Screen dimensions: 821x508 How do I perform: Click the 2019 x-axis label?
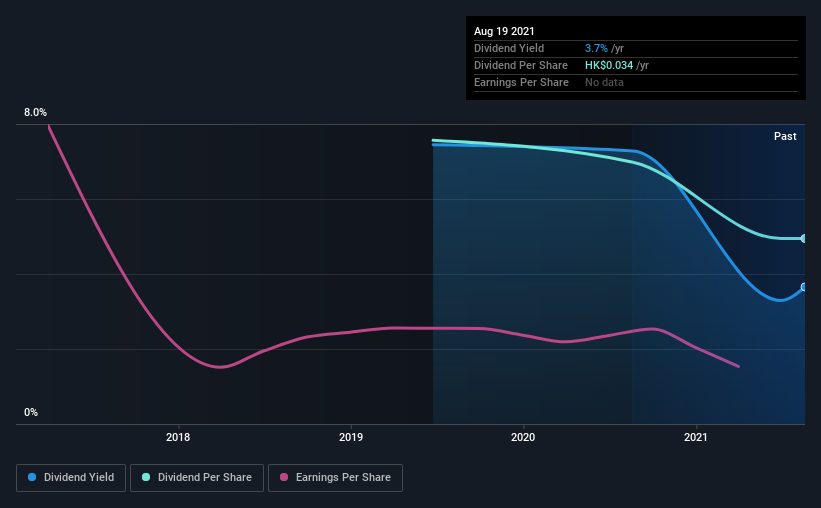click(x=351, y=437)
